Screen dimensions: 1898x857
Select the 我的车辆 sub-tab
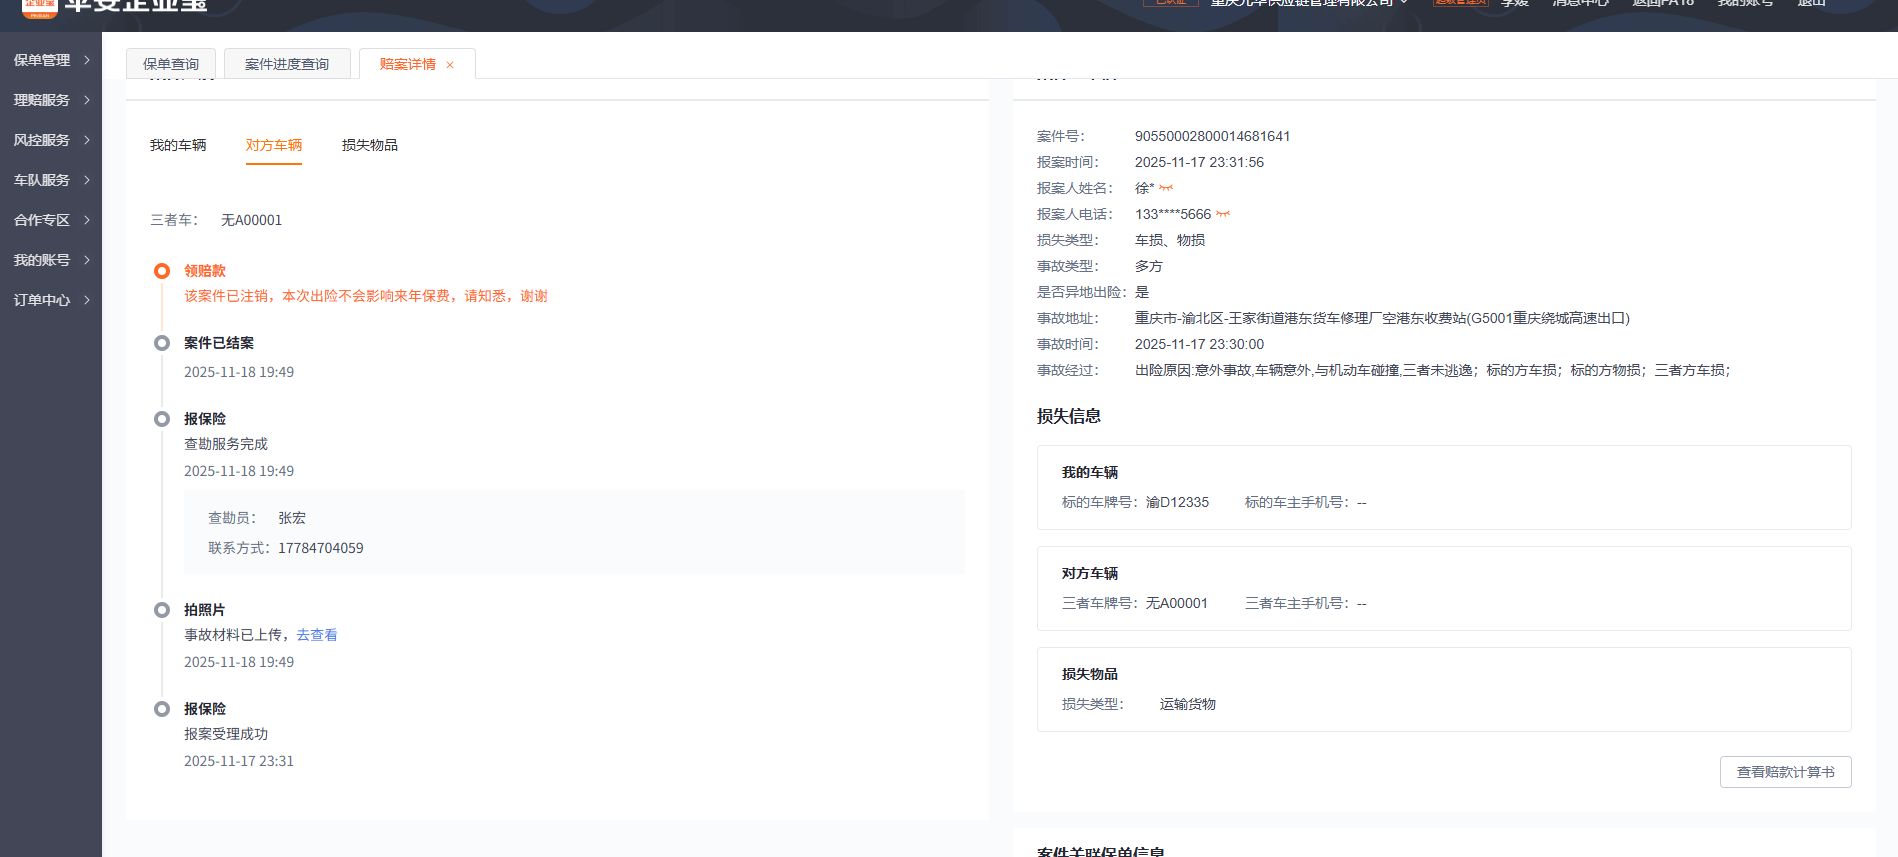178,145
